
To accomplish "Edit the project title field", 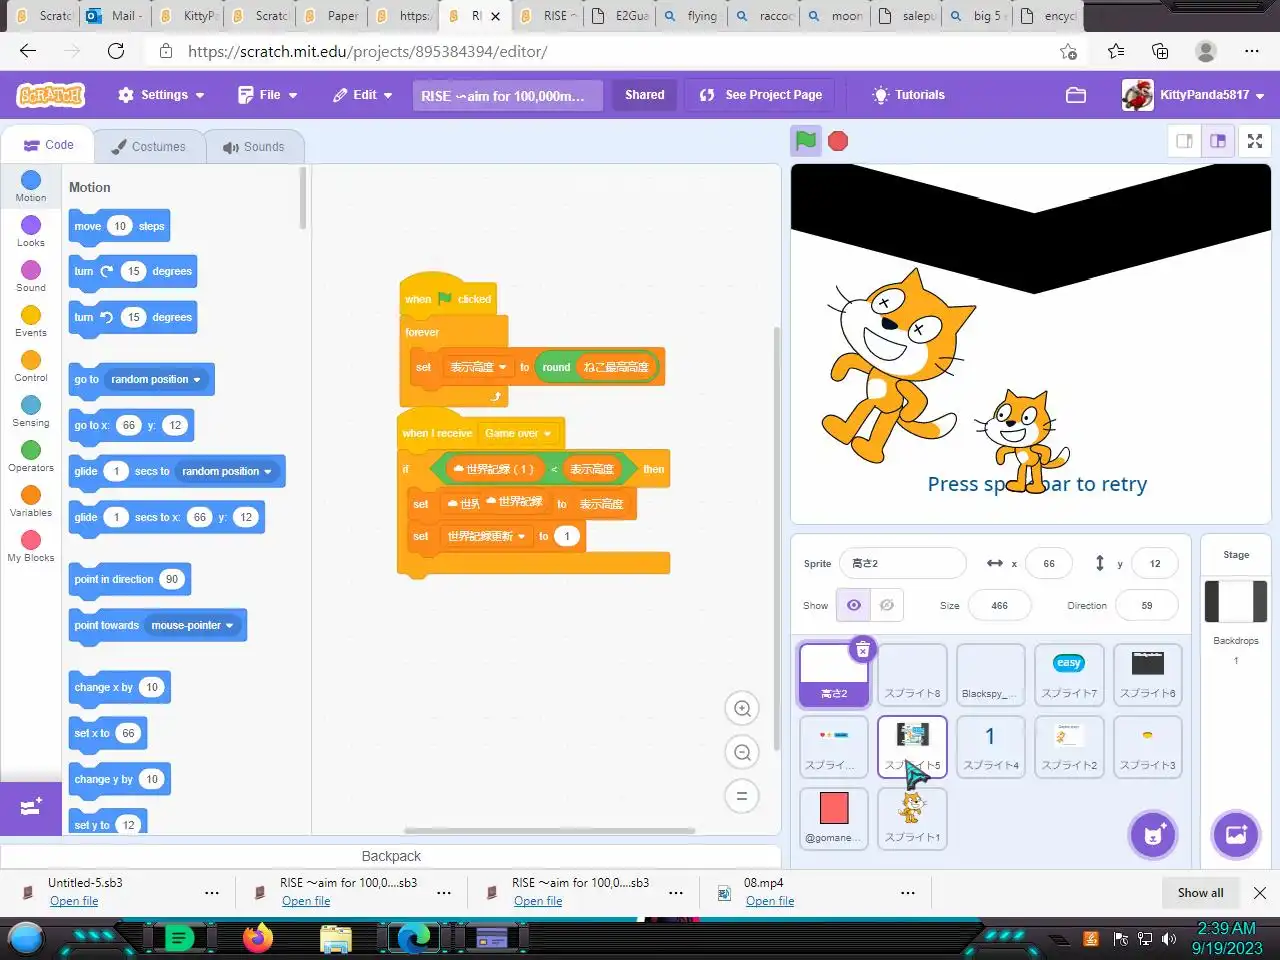I will 507,95.
